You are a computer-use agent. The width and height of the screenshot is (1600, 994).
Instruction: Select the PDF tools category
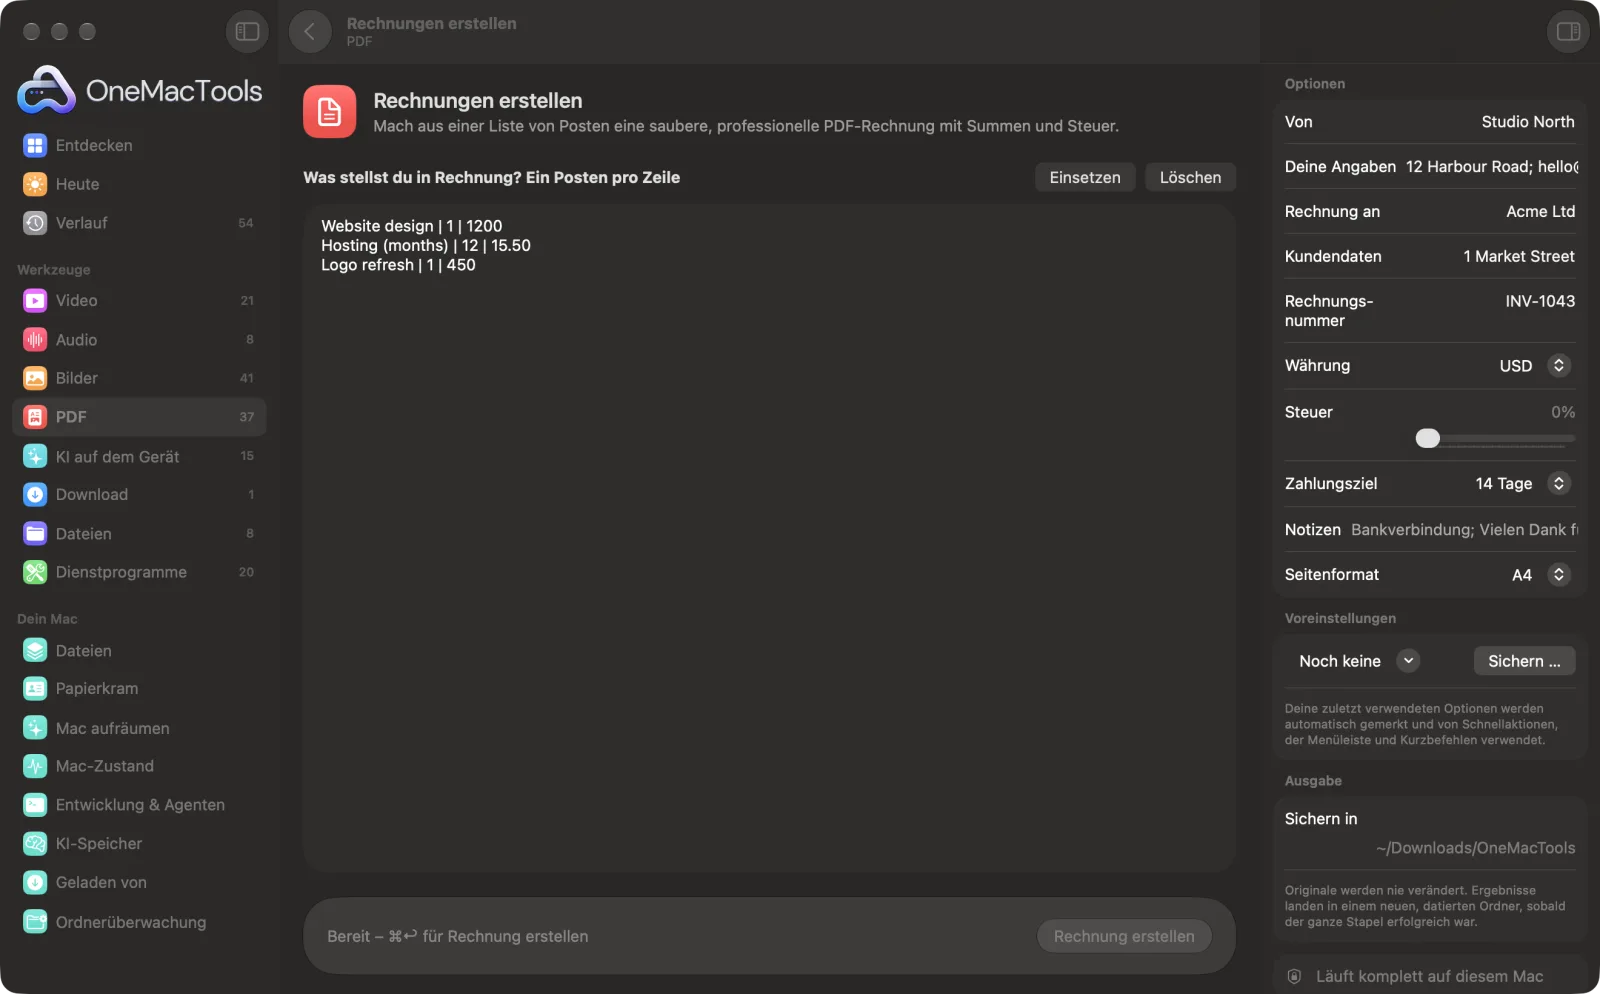tap(139, 417)
